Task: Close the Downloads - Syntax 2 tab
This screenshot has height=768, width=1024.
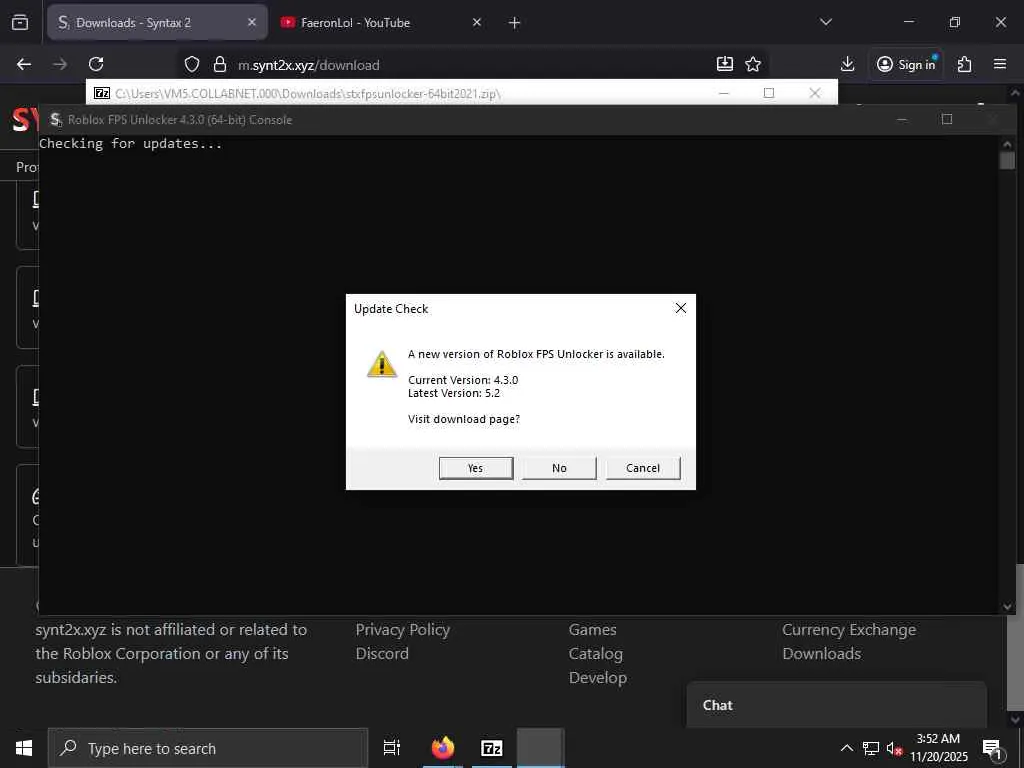Action: pos(251,22)
